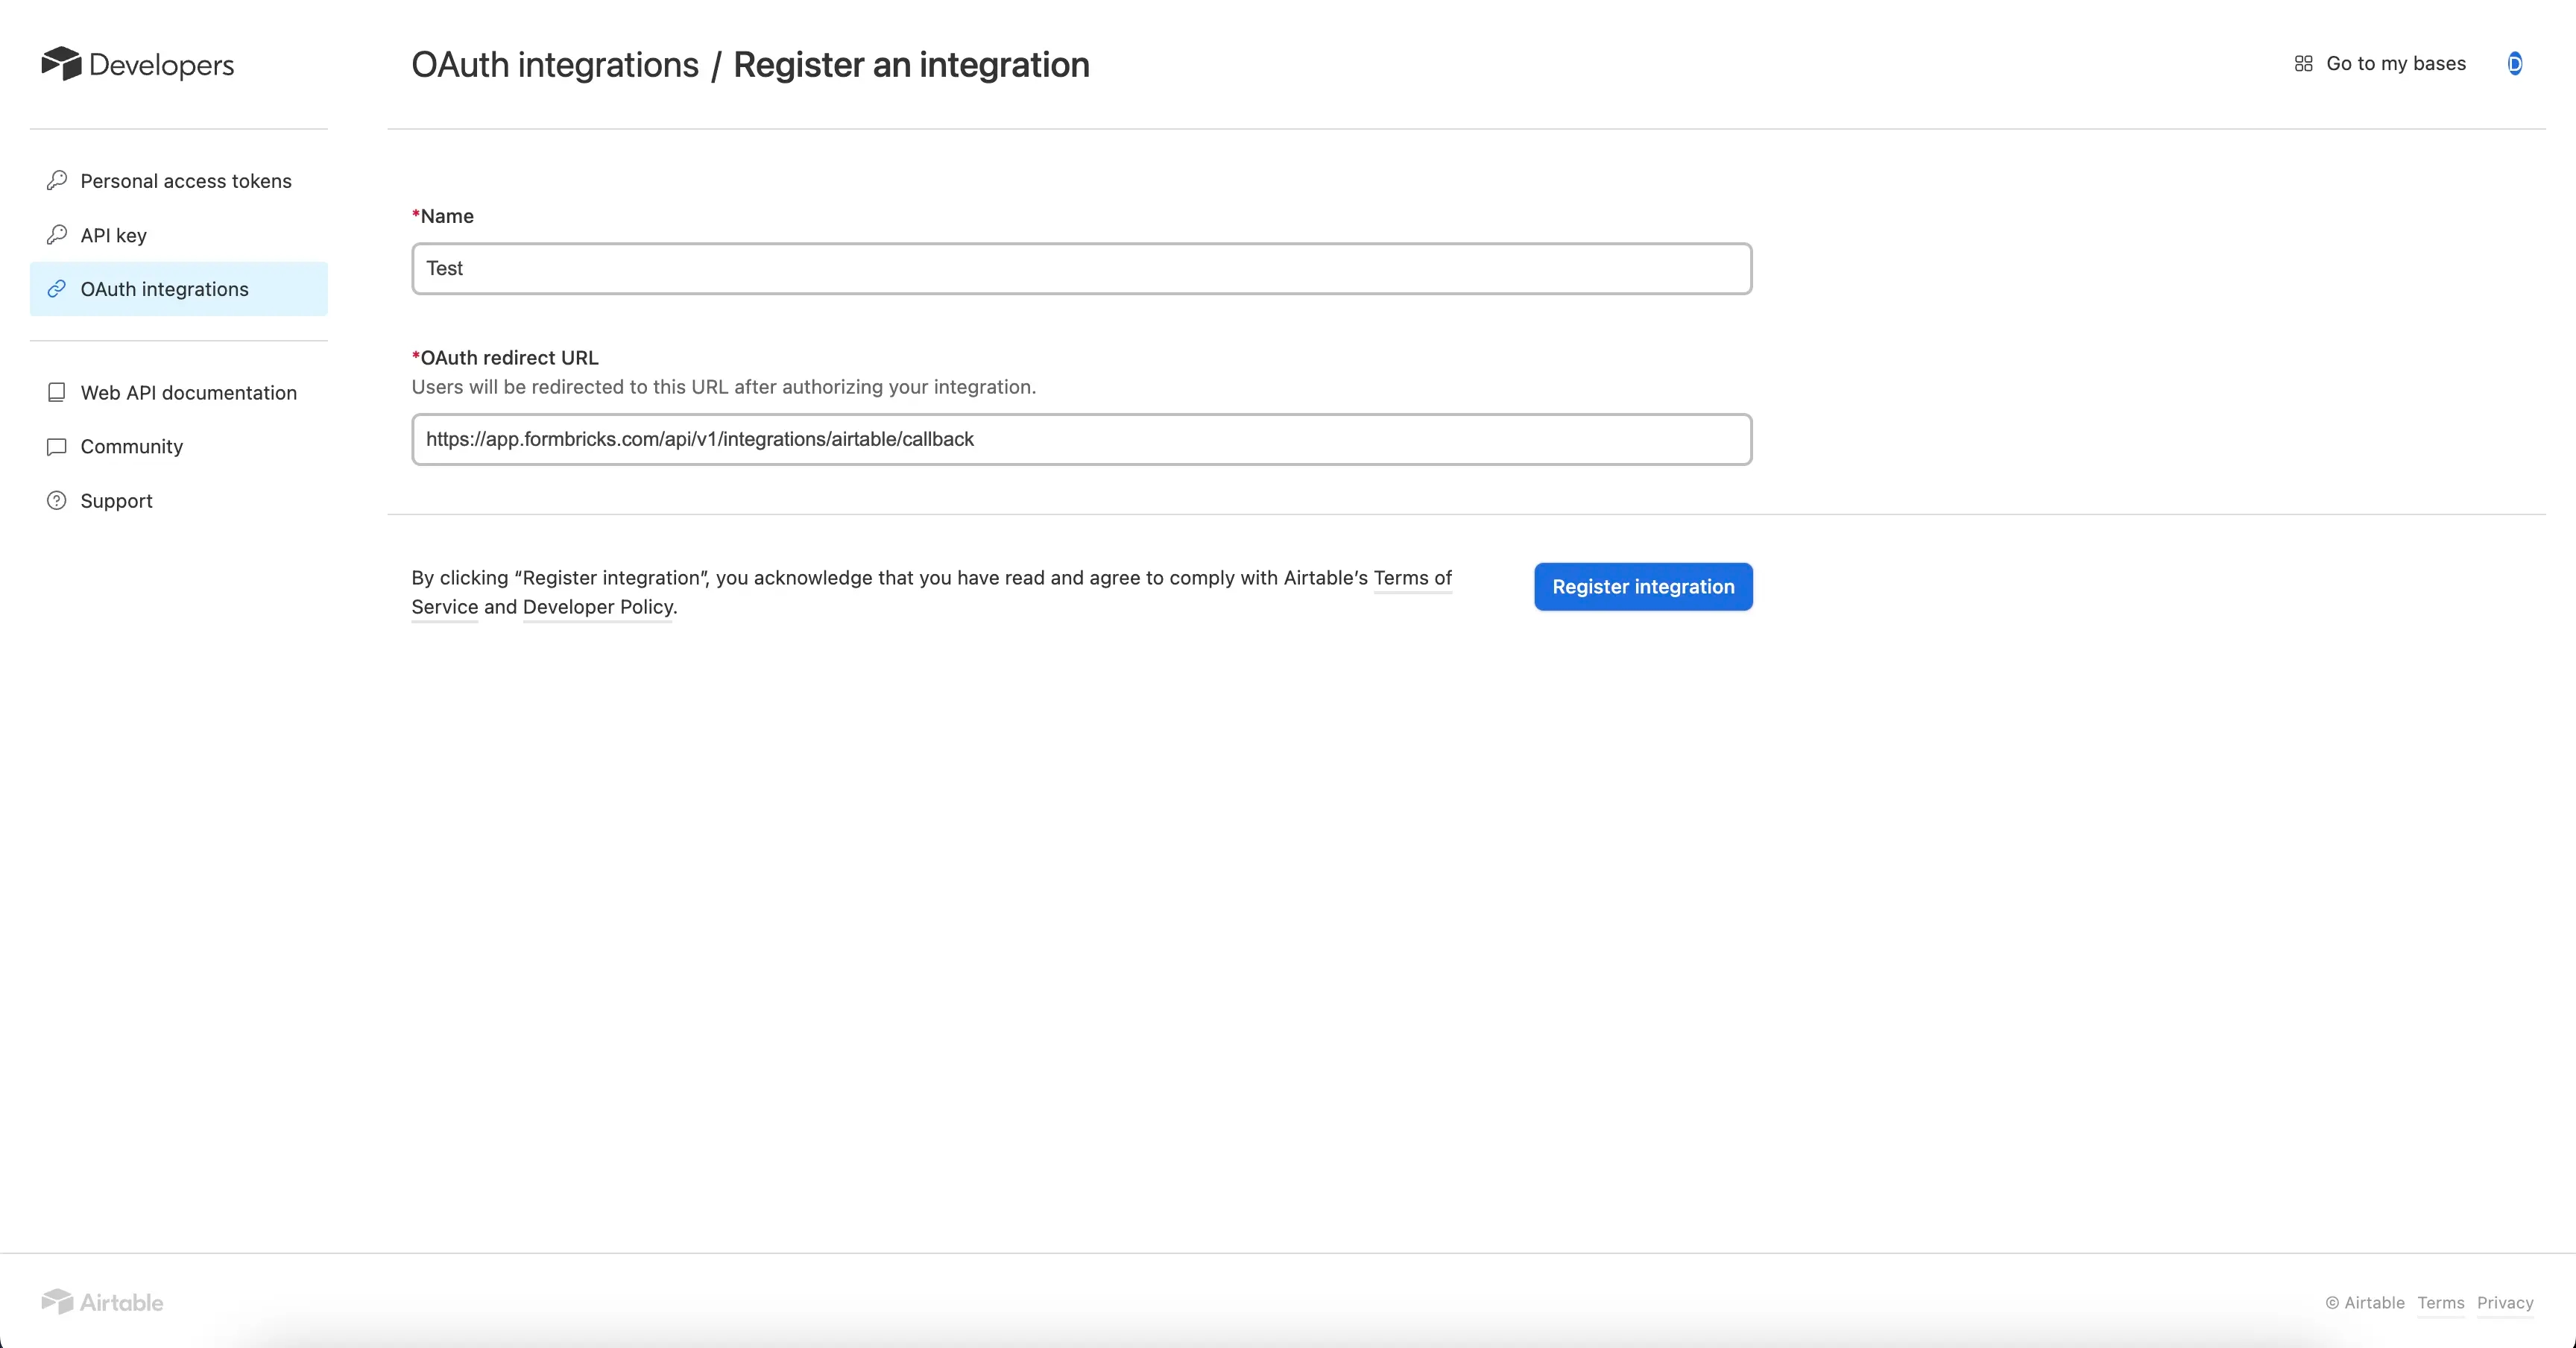Click the key icon beside Personal access tokens
2576x1348 pixels.
click(x=57, y=180)
